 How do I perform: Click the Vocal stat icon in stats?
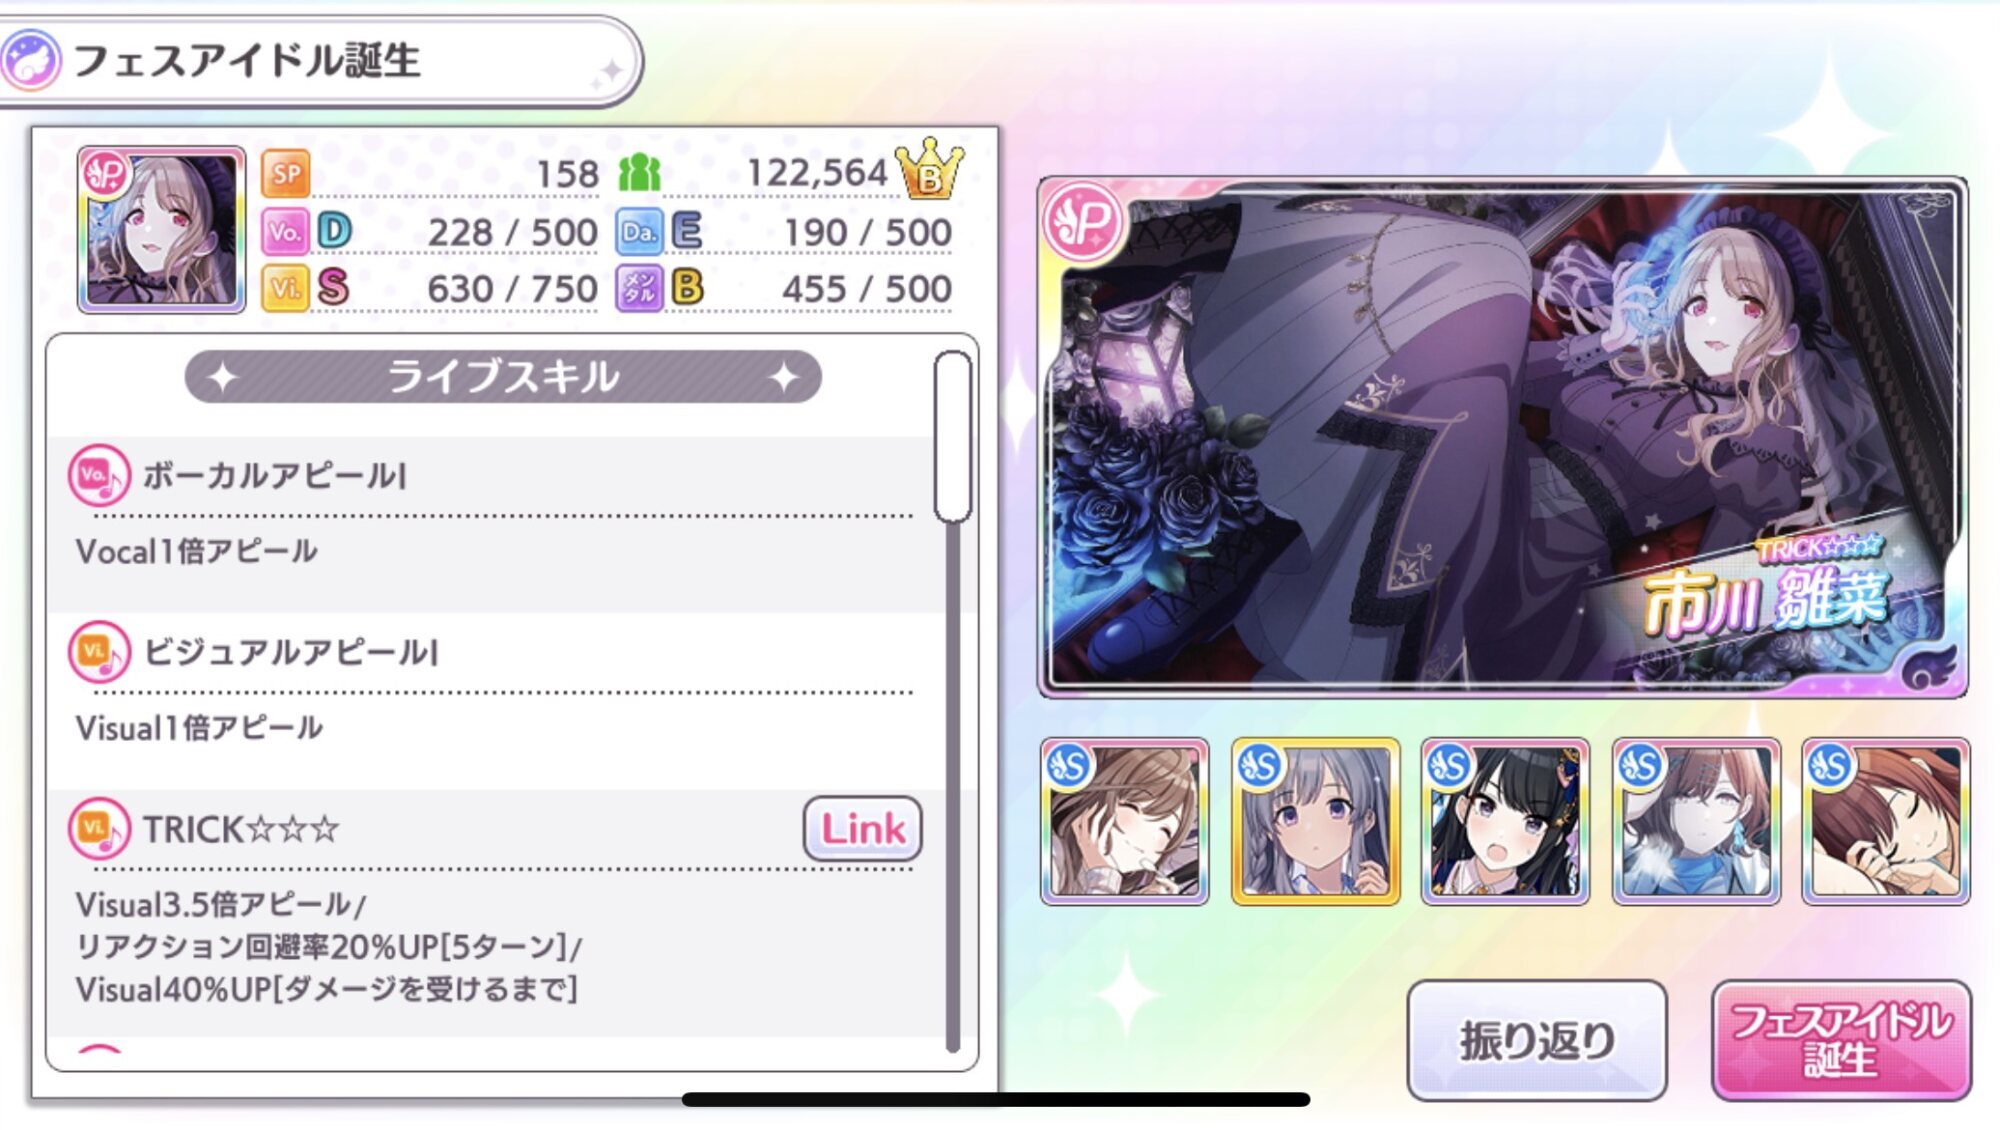coord(286,232)
